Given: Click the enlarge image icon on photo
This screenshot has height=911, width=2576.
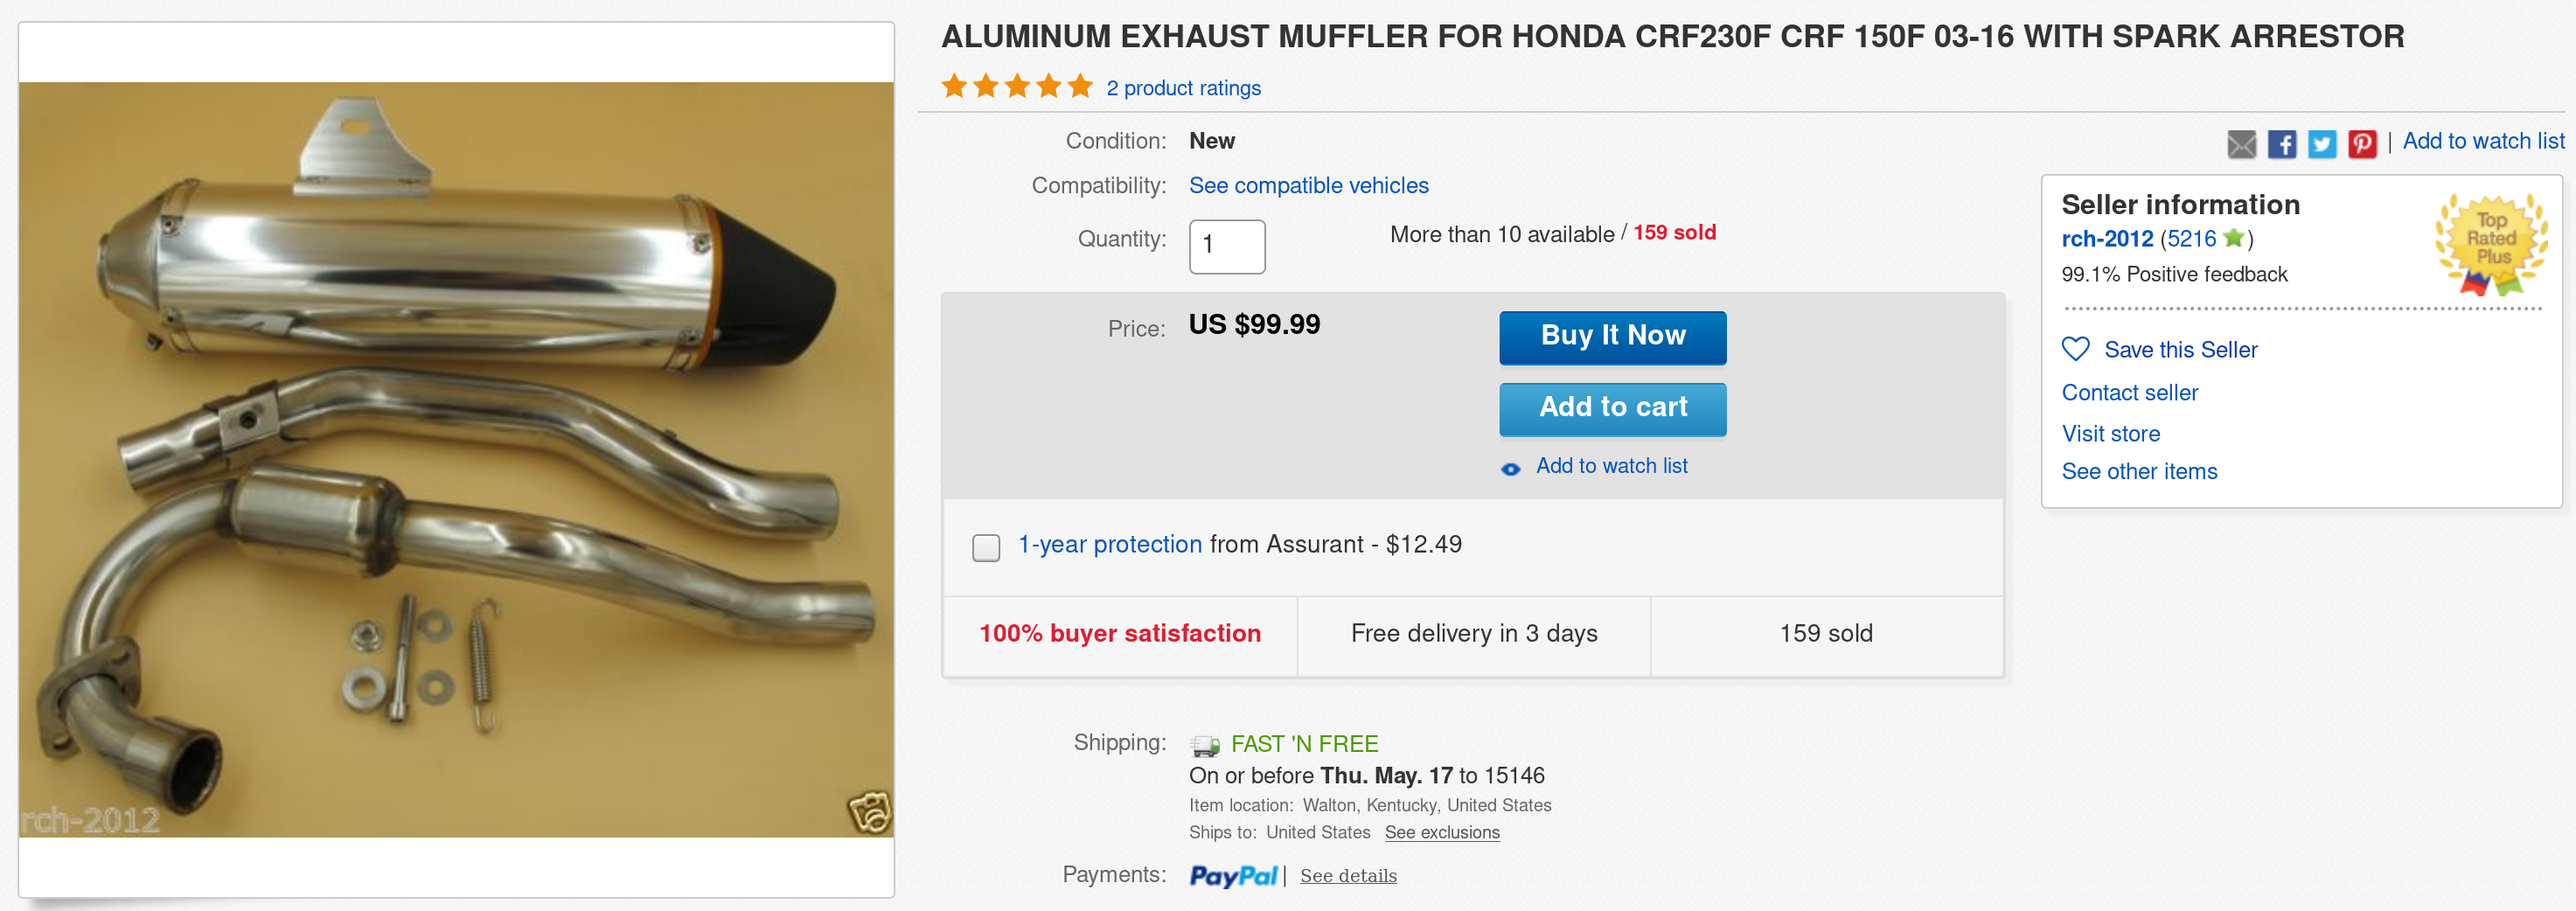Looking at the screenshot, I should [868, 811].
